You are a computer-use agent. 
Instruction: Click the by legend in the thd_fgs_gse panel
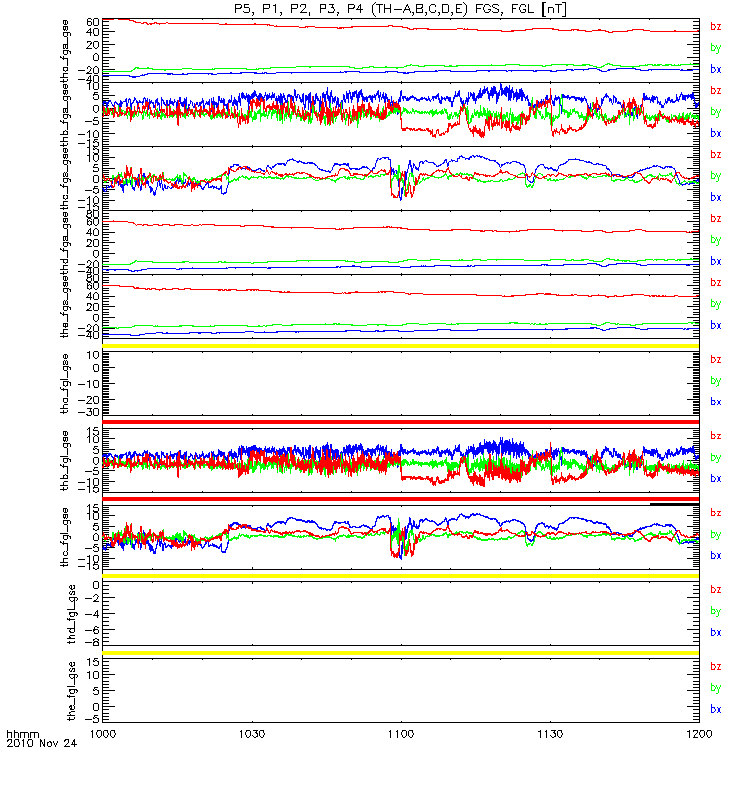pyautogui.click(x=716, y=240)
